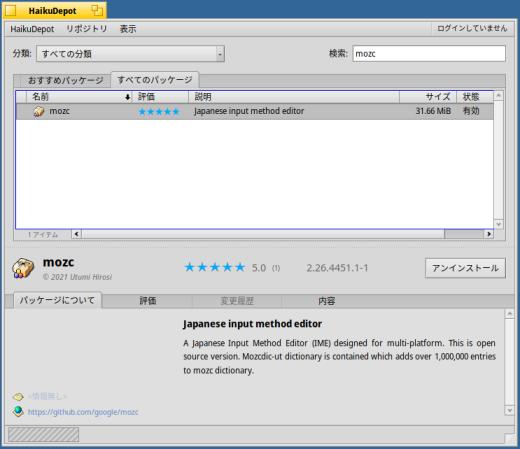The width and height of the screenshot is (520, 449).
Task: Click the bold 'Japanese input method editor' heading
Action: 252,324
